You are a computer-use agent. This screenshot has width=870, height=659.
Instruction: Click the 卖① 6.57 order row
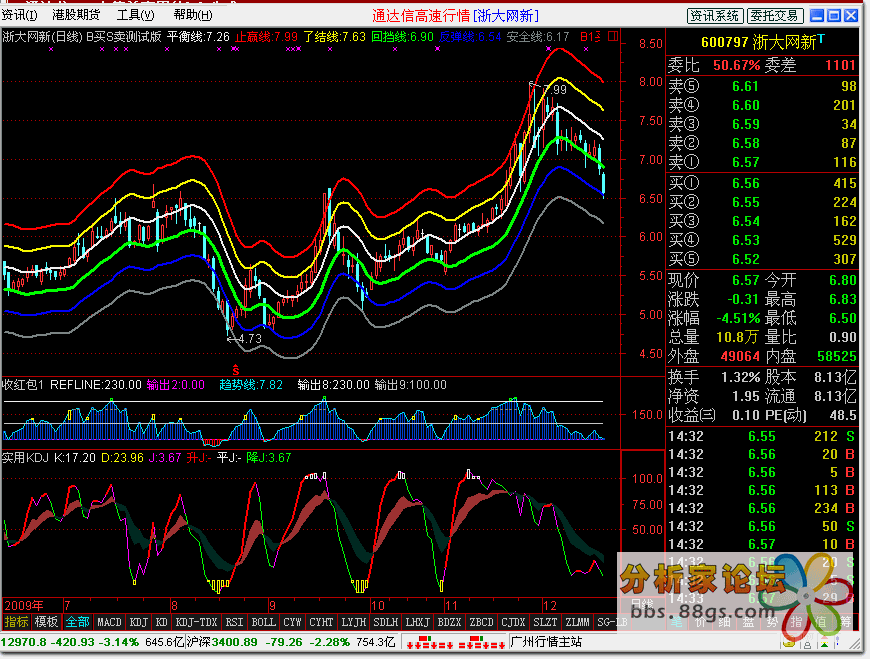(x=762, y=163)
